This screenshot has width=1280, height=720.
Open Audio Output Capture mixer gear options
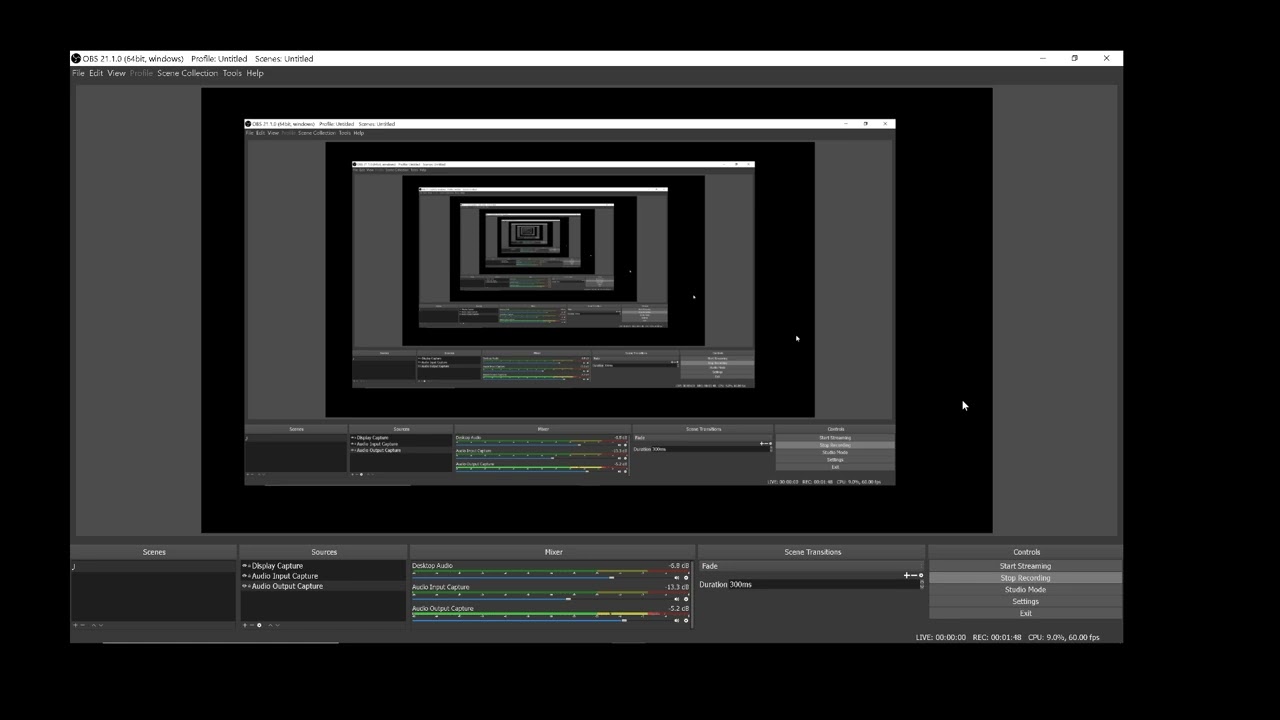click(686, 620)
